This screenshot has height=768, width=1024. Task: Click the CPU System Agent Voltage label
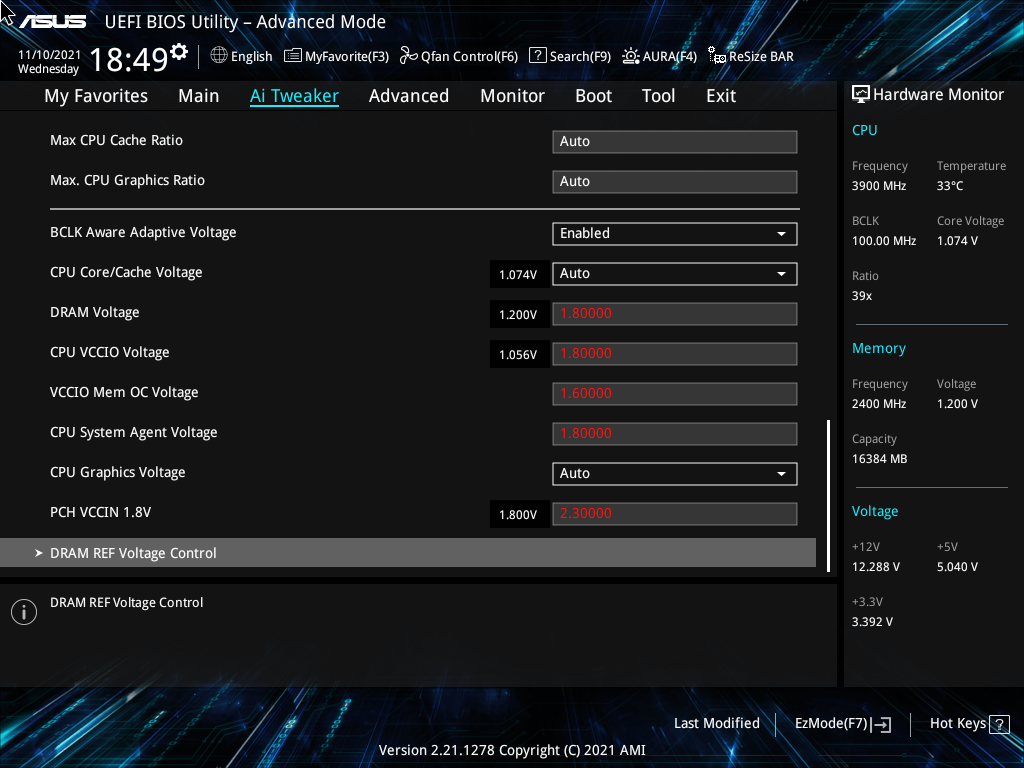(133, 432)
